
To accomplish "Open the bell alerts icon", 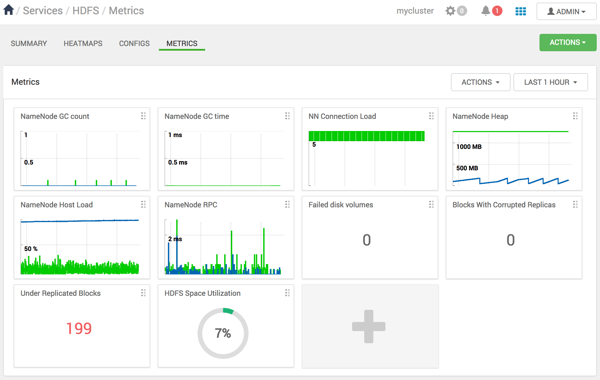I will [x=485, y=11].
